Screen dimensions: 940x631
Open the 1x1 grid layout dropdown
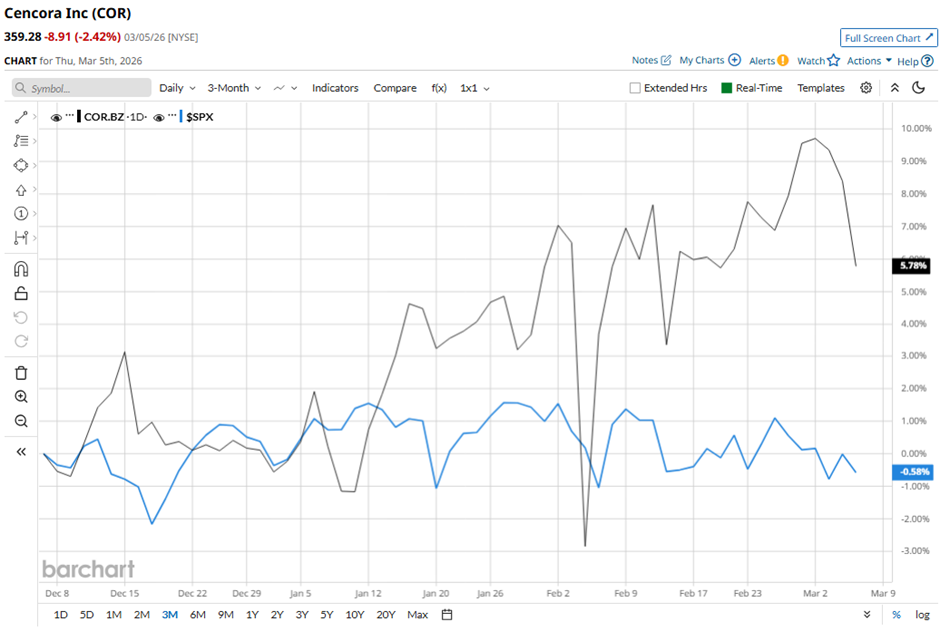tap(475, 88)
